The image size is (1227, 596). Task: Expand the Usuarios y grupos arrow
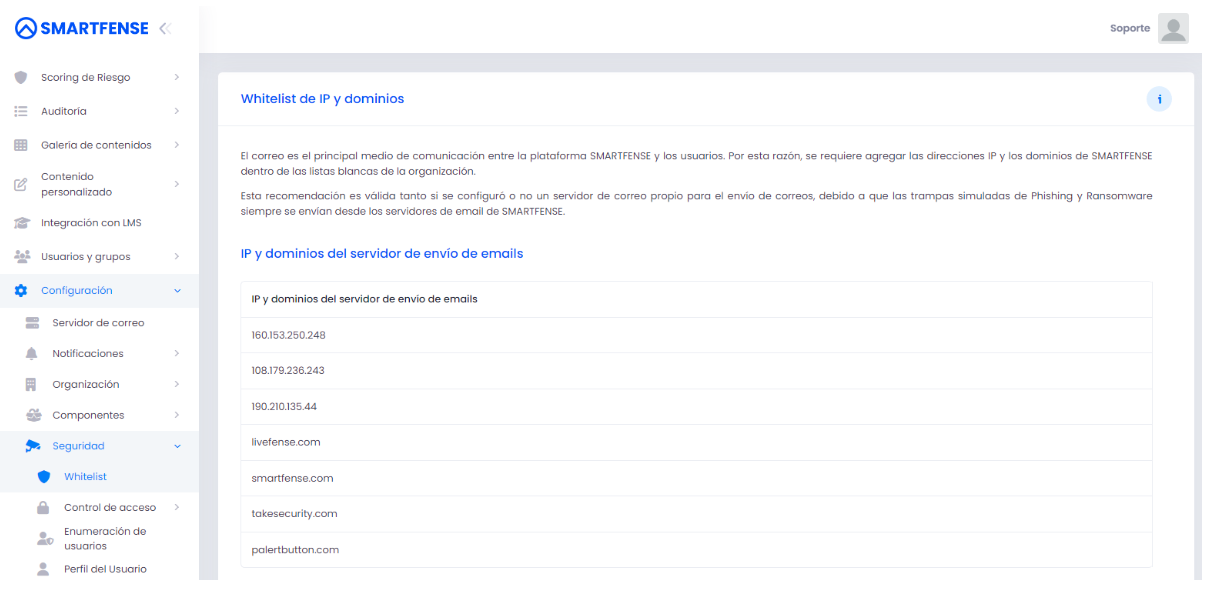point(177,257)
